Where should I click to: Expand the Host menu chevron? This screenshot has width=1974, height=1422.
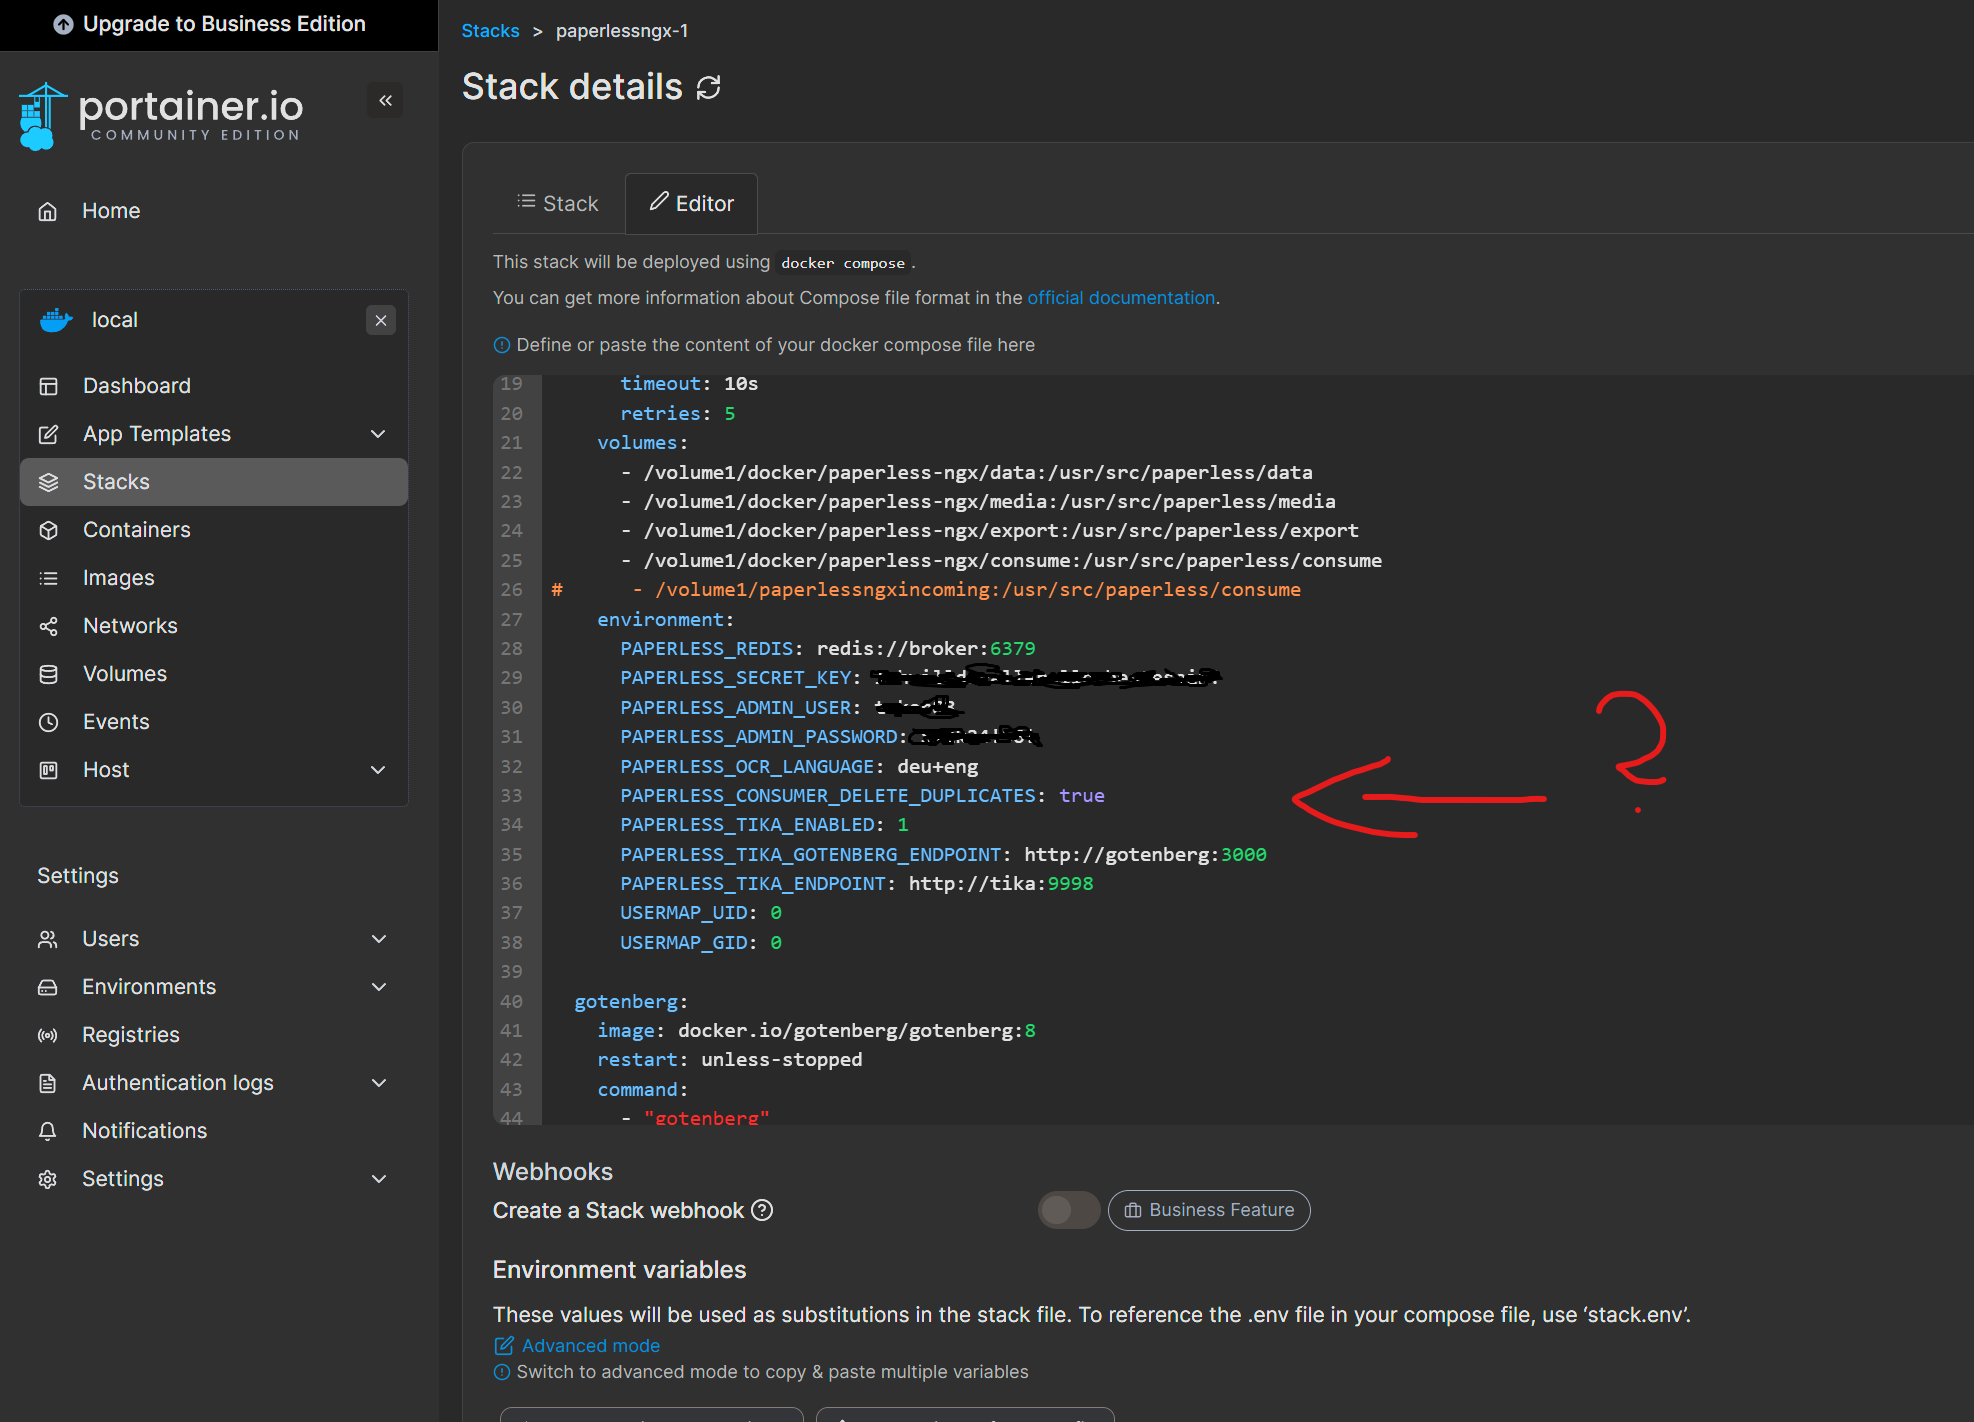click(x=378, y=770)
